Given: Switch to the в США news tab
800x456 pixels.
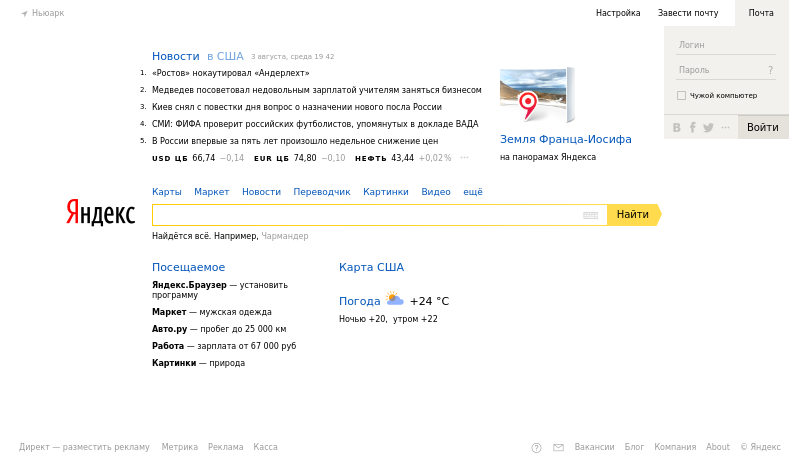Looking at the screenshot, I should [225, 56].
